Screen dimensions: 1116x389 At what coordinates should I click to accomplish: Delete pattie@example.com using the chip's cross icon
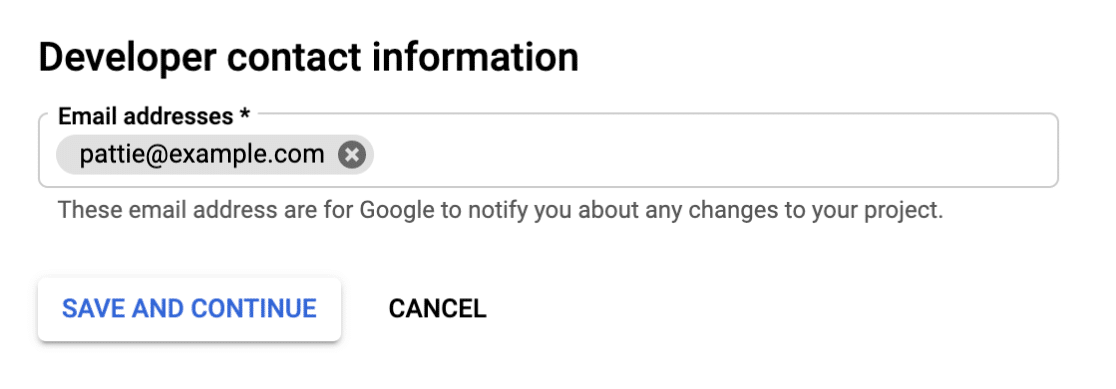352,154
